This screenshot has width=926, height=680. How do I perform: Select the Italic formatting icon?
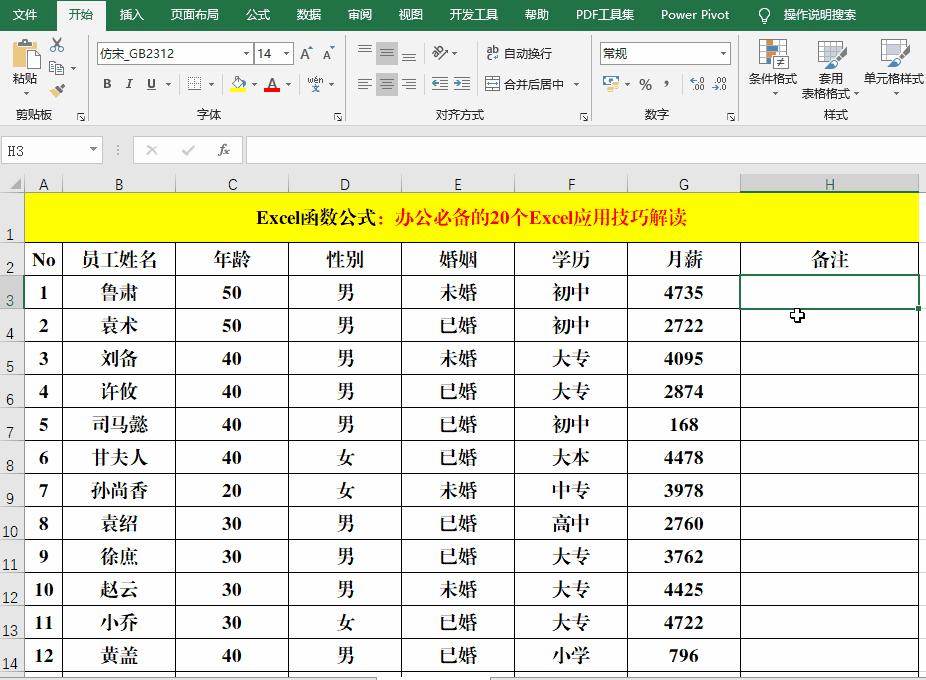[x=130, y=83]
